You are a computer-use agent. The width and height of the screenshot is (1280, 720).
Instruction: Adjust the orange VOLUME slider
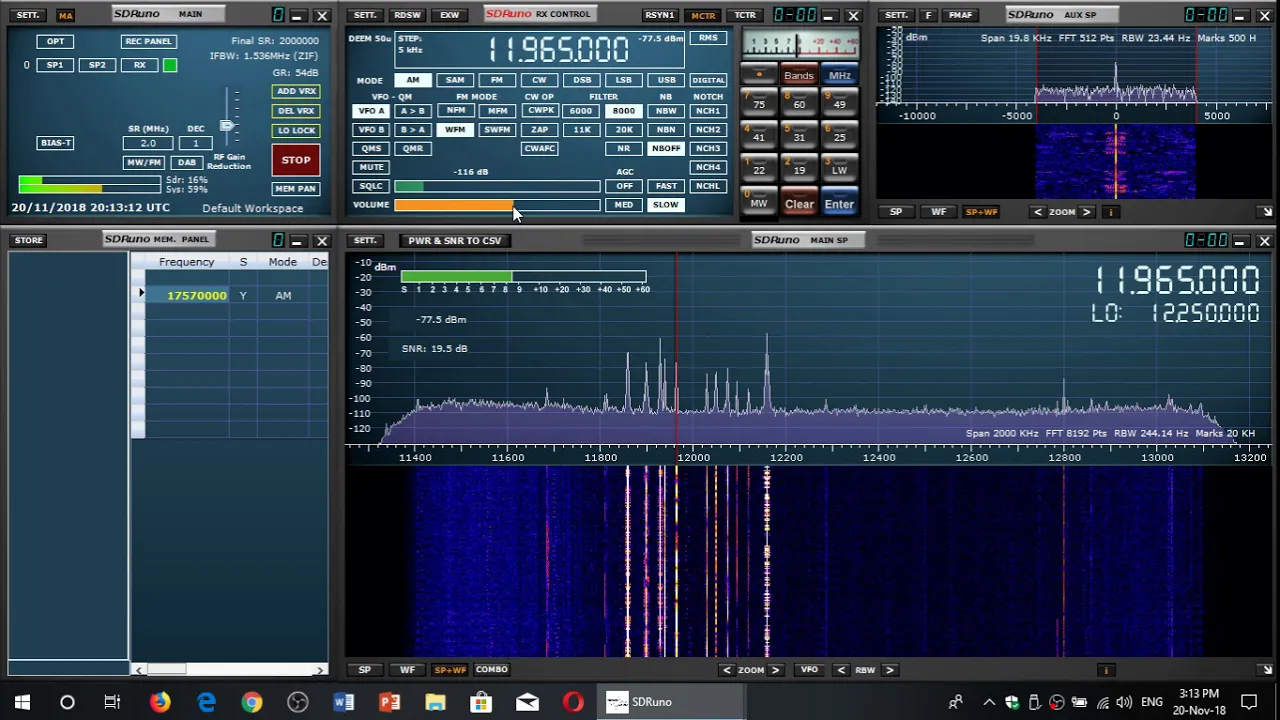click(x=497, y=205)
